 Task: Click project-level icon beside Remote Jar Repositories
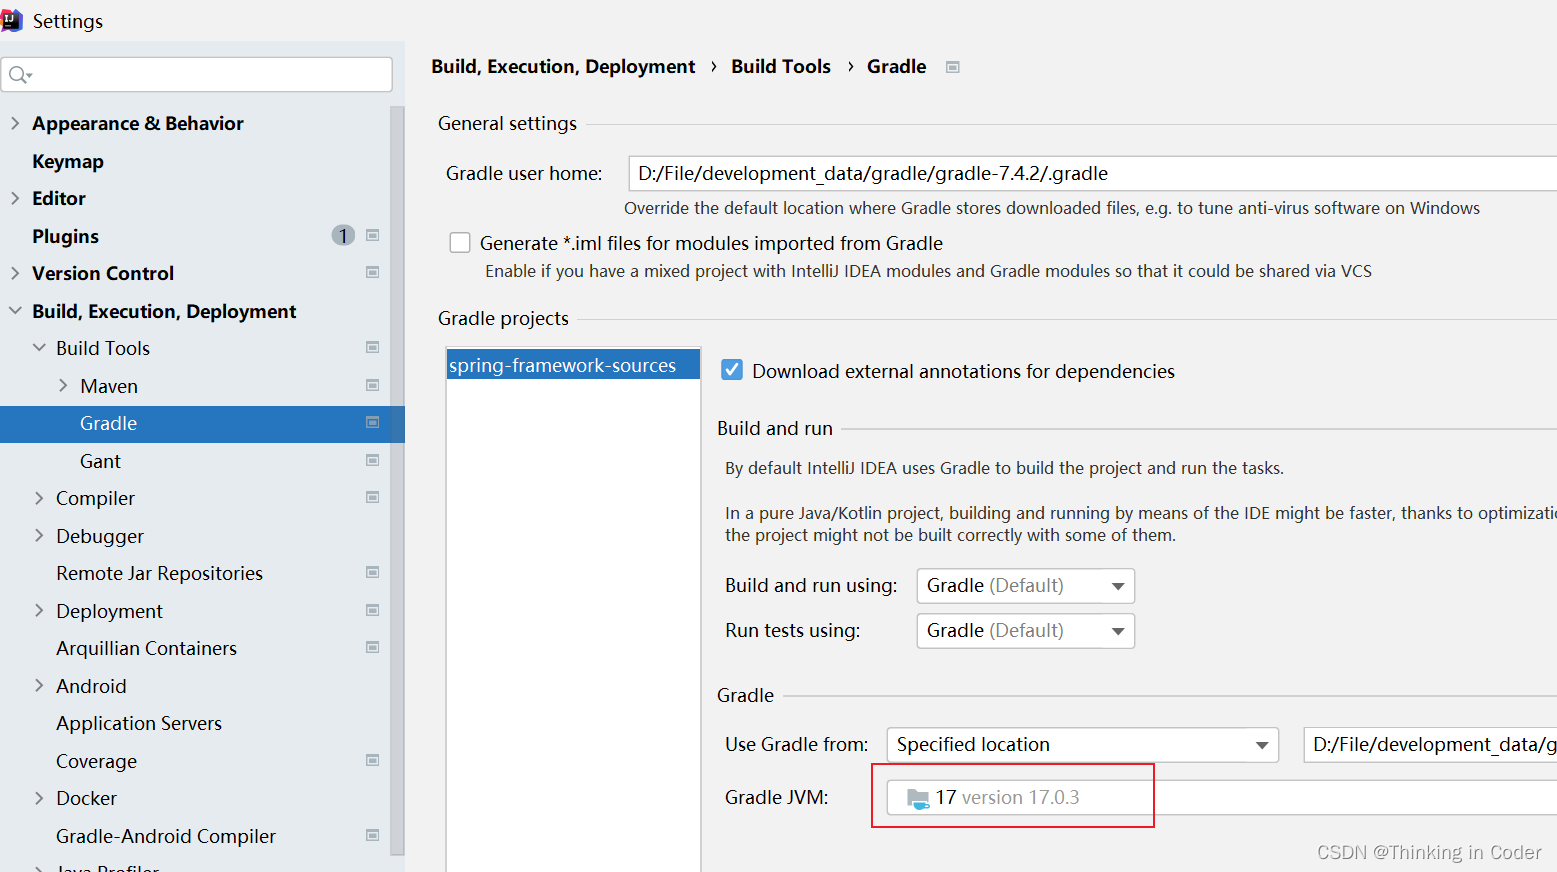tap(372, 573)
